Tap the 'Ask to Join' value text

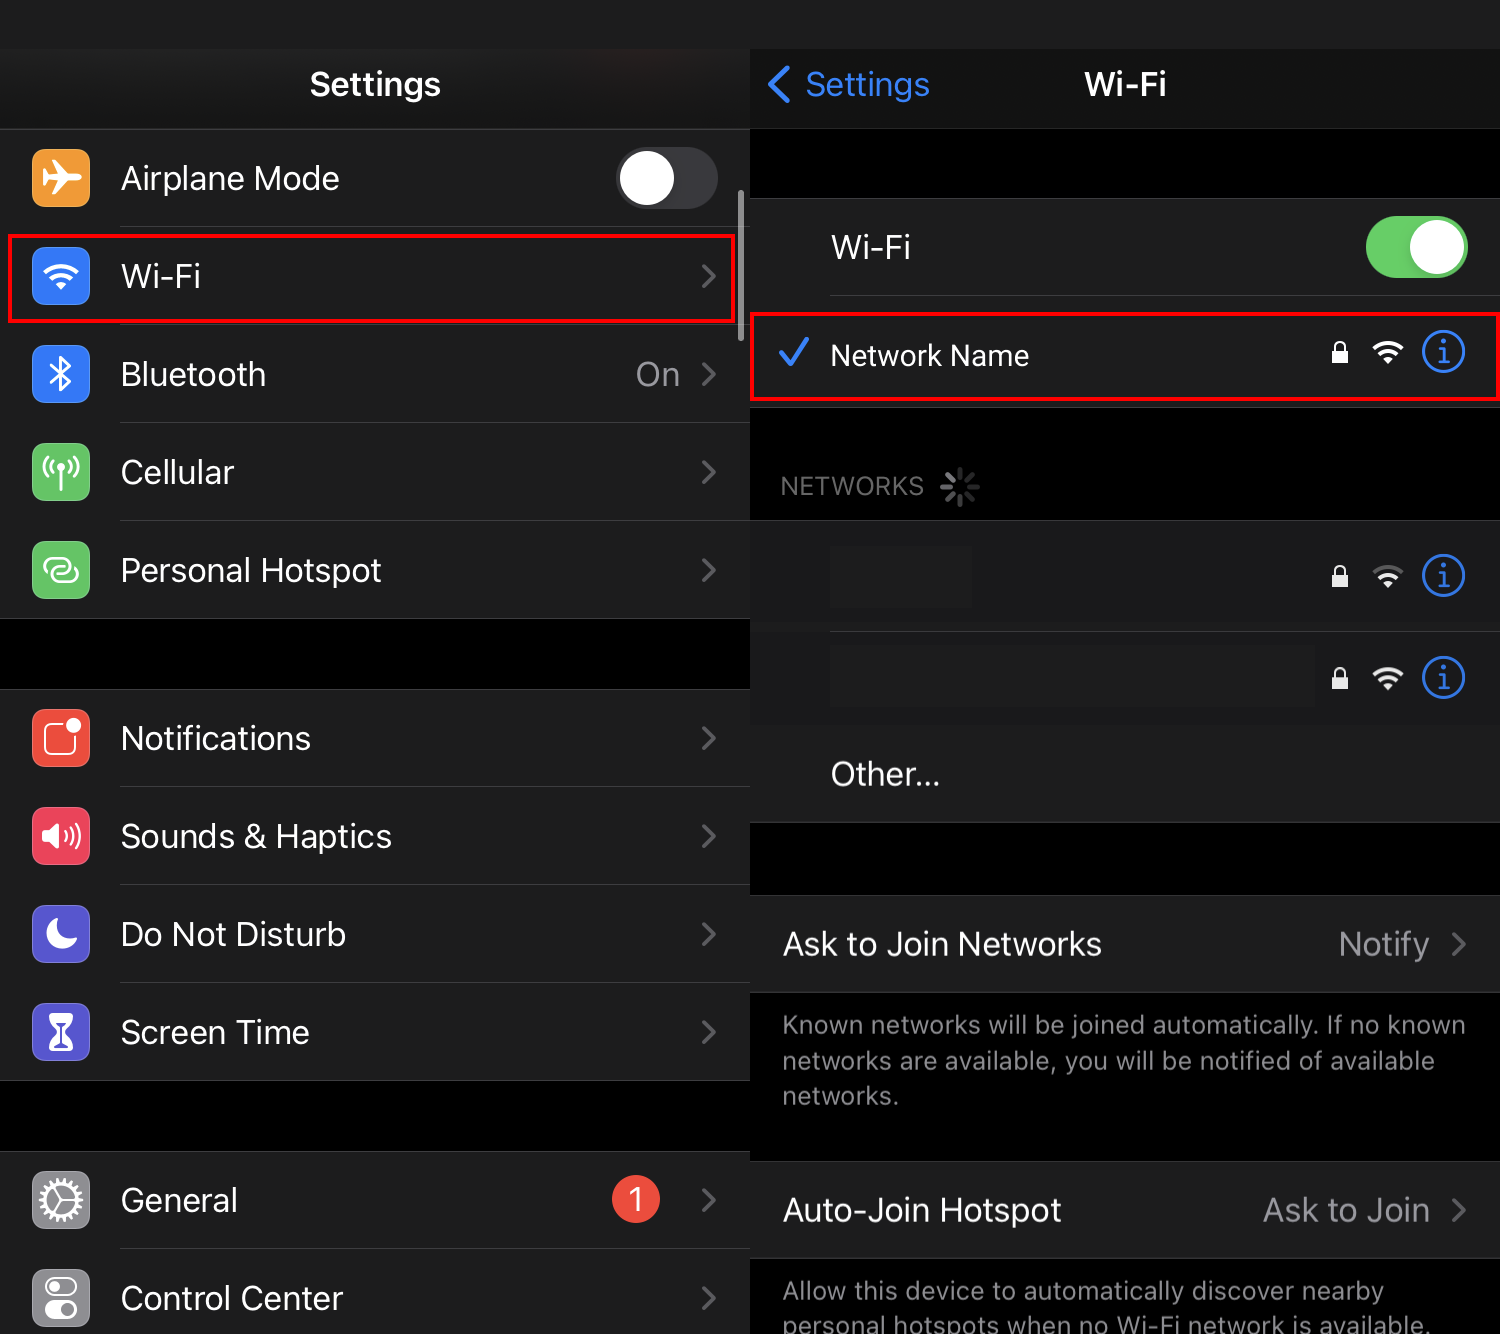coord(1346,1210)
